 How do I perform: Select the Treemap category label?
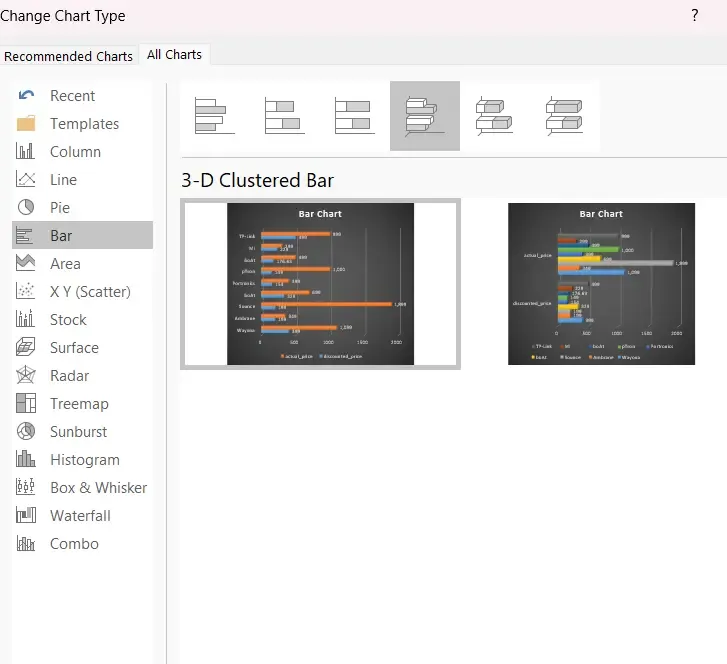(79, 403)
